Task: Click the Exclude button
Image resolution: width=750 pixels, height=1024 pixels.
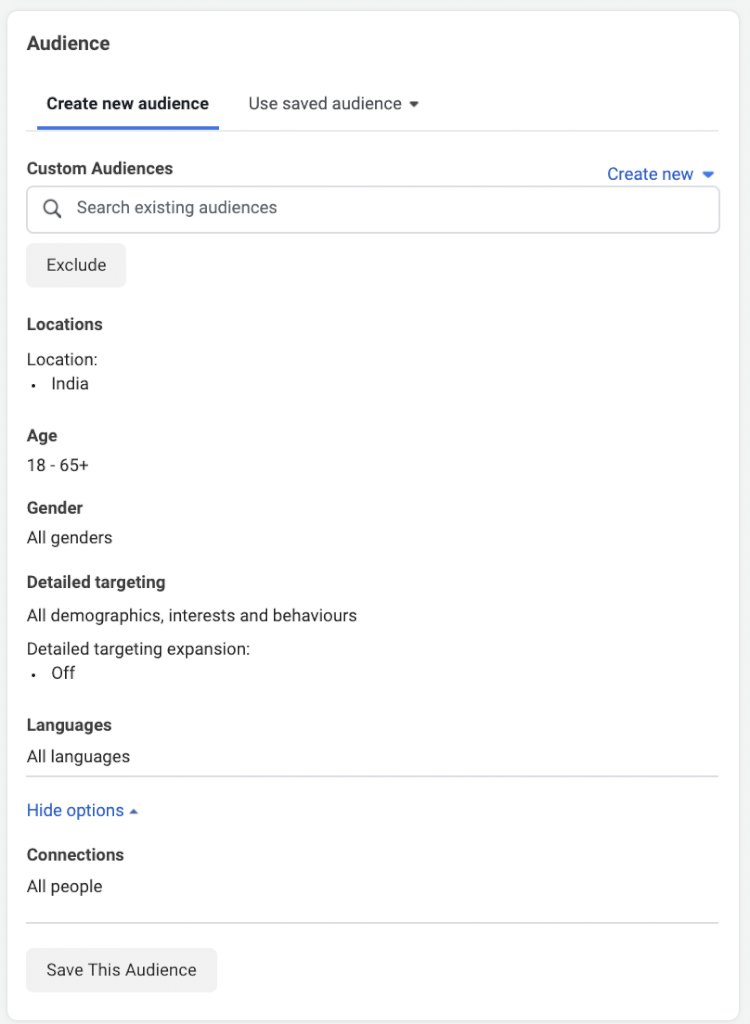Action: coord(76,265)
